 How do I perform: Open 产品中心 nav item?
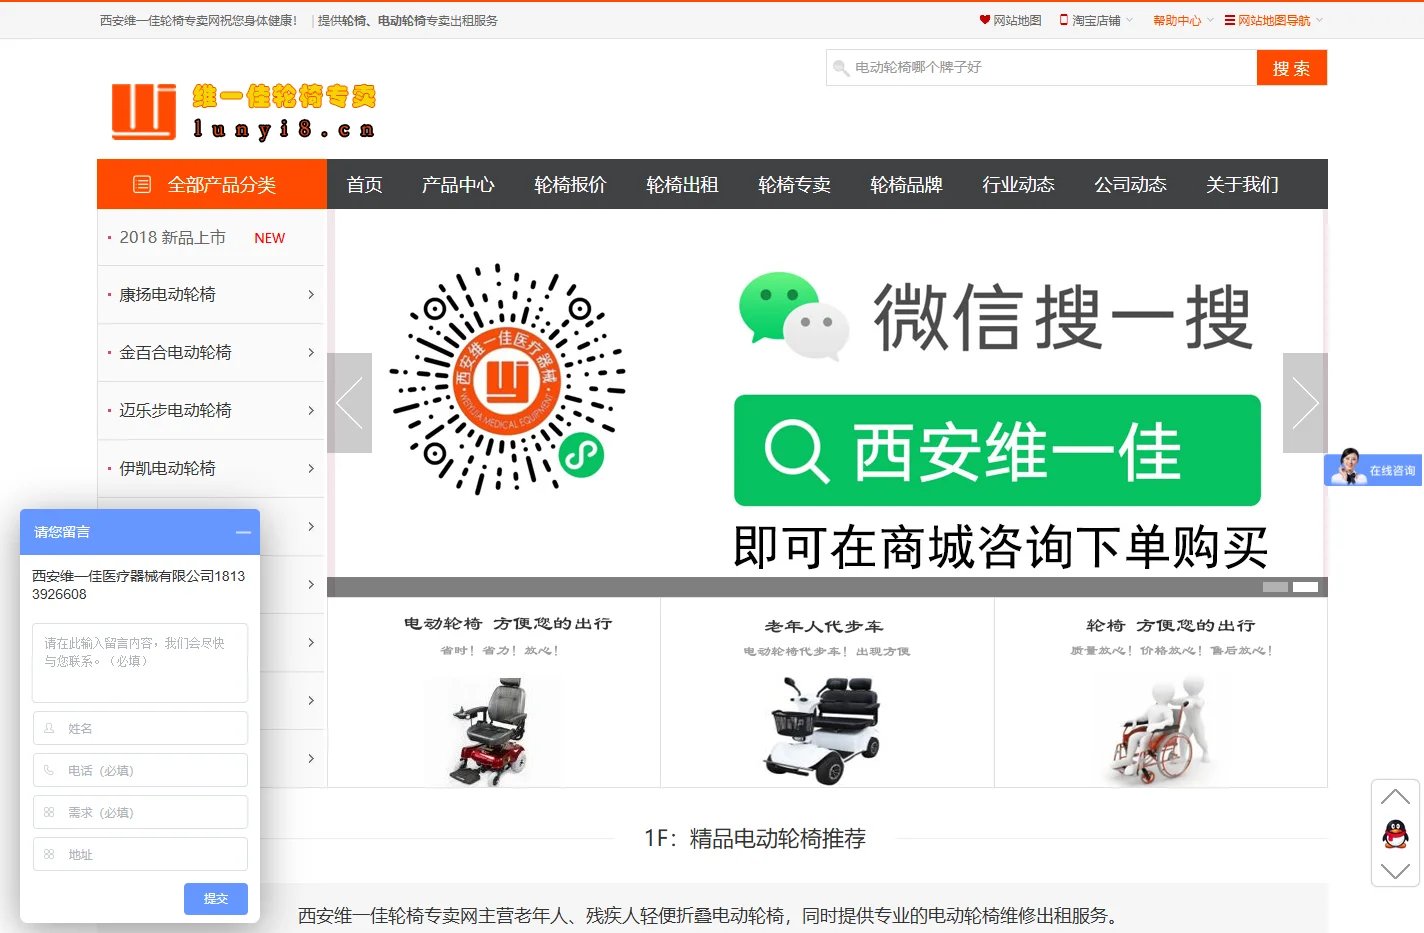(458, 184)
